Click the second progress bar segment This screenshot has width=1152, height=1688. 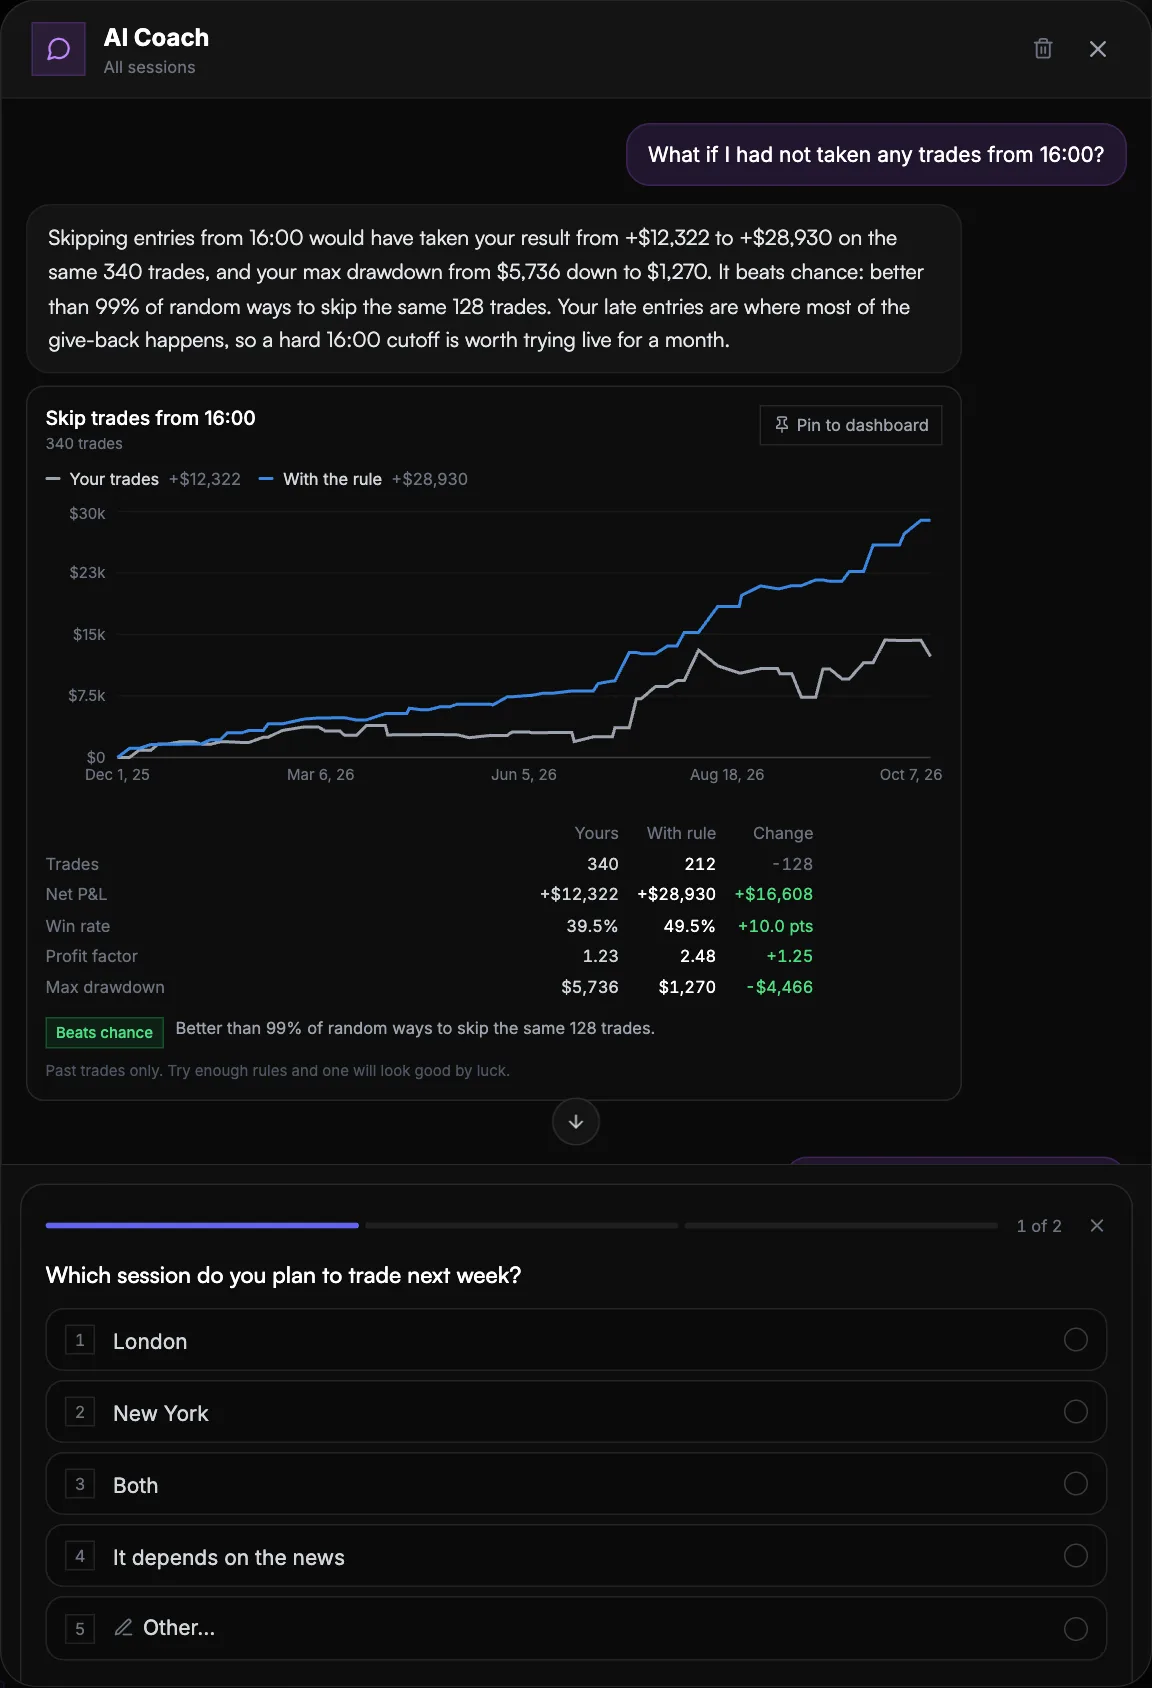(x=522, y=1225)
